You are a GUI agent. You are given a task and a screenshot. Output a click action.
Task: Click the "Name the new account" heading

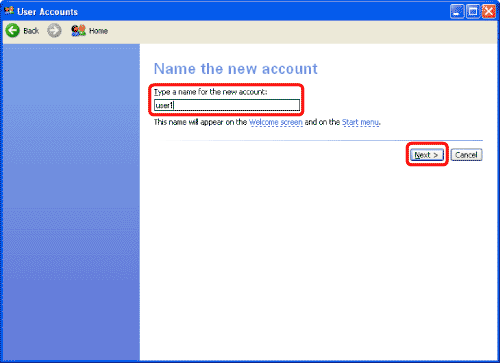[236, 69]
